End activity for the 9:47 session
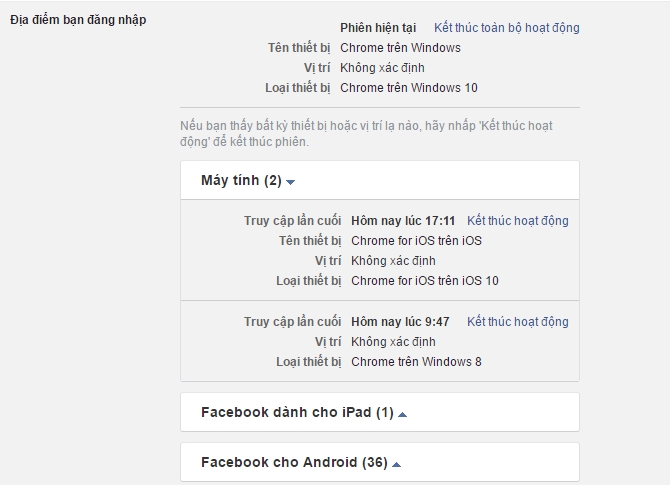Viewport: 670px width, 485px height. [x=517, y=322]
